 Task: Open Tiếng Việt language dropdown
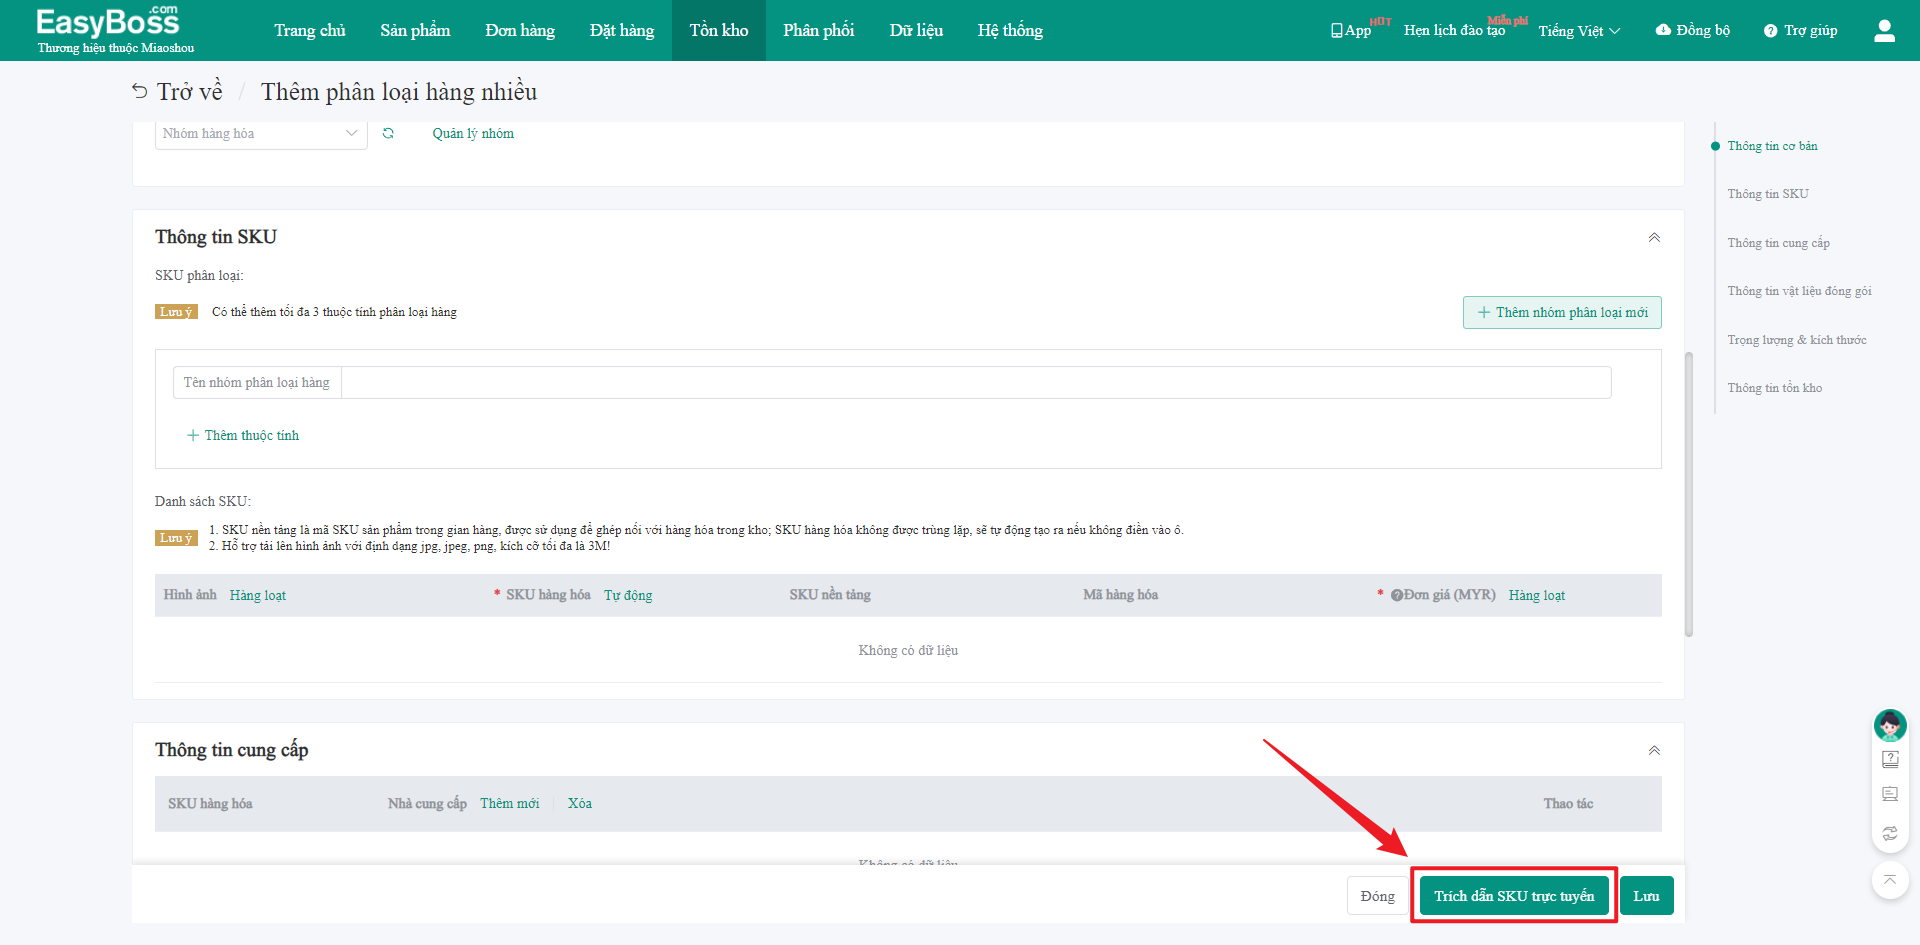pyautogui.click(x=1579, y=31)
